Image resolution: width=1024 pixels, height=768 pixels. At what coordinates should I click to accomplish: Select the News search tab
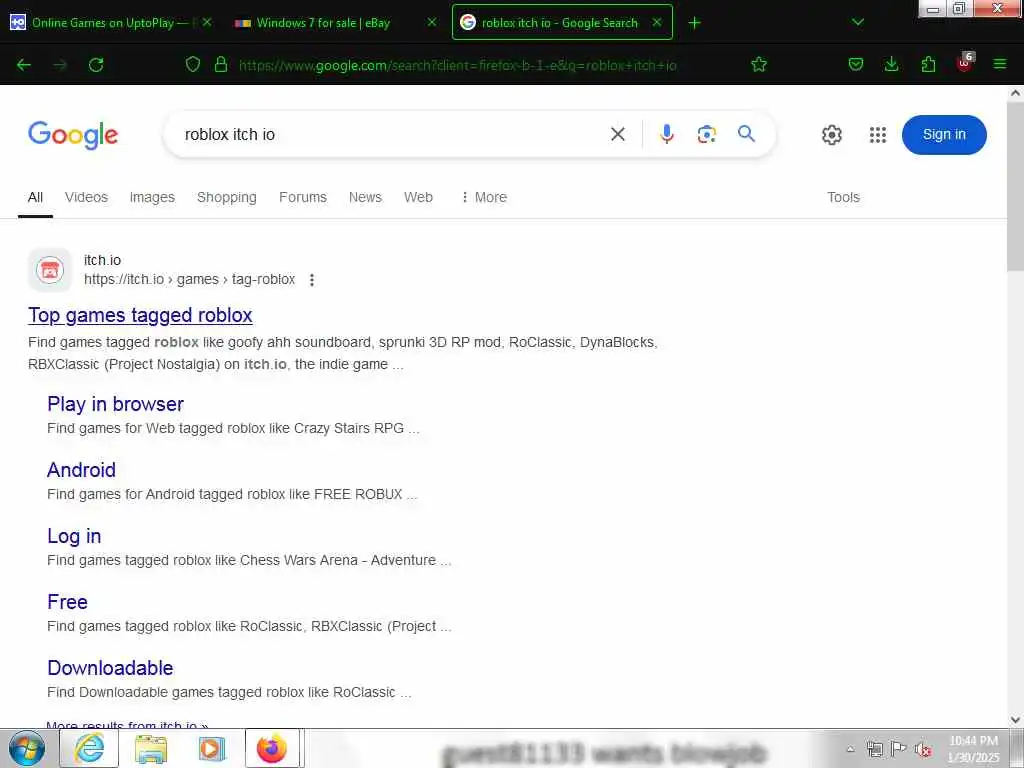point(365,197)
